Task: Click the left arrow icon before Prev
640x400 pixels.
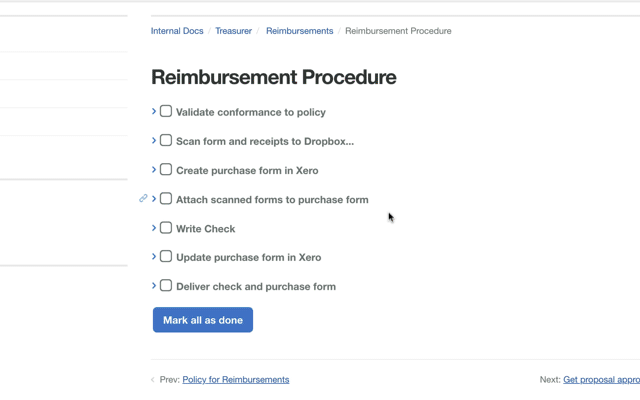Action: [x=153, y=380]
